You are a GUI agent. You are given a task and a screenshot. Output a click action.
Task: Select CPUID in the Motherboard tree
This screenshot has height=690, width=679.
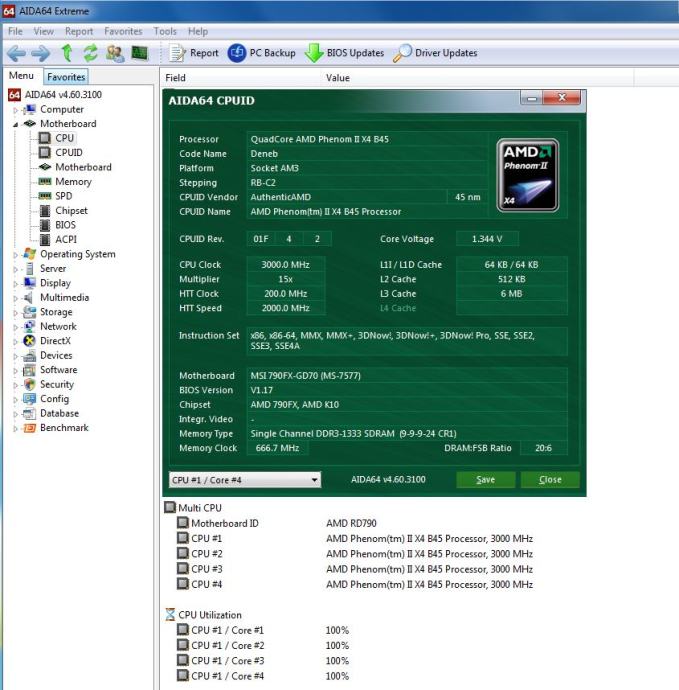(x=68, y=153)
